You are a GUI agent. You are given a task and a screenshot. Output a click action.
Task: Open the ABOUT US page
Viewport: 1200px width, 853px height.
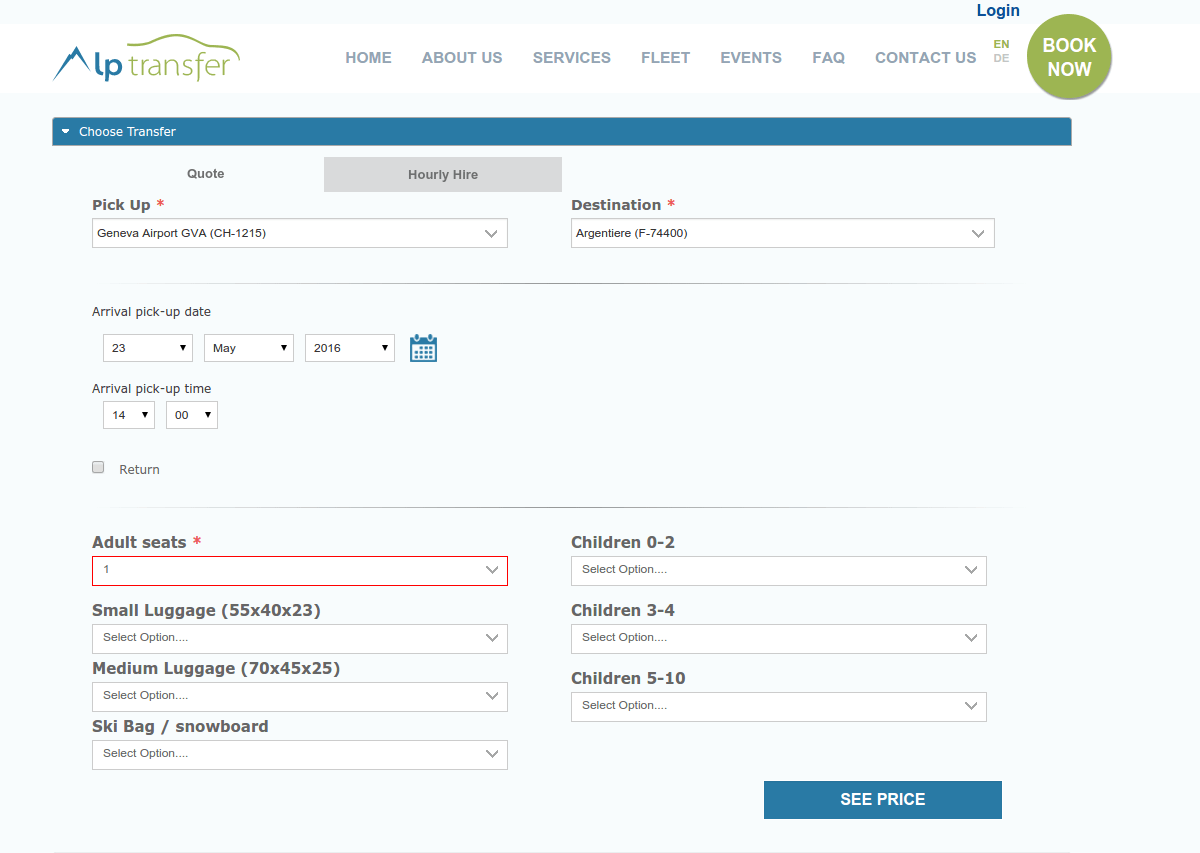(x=462, y=58)
